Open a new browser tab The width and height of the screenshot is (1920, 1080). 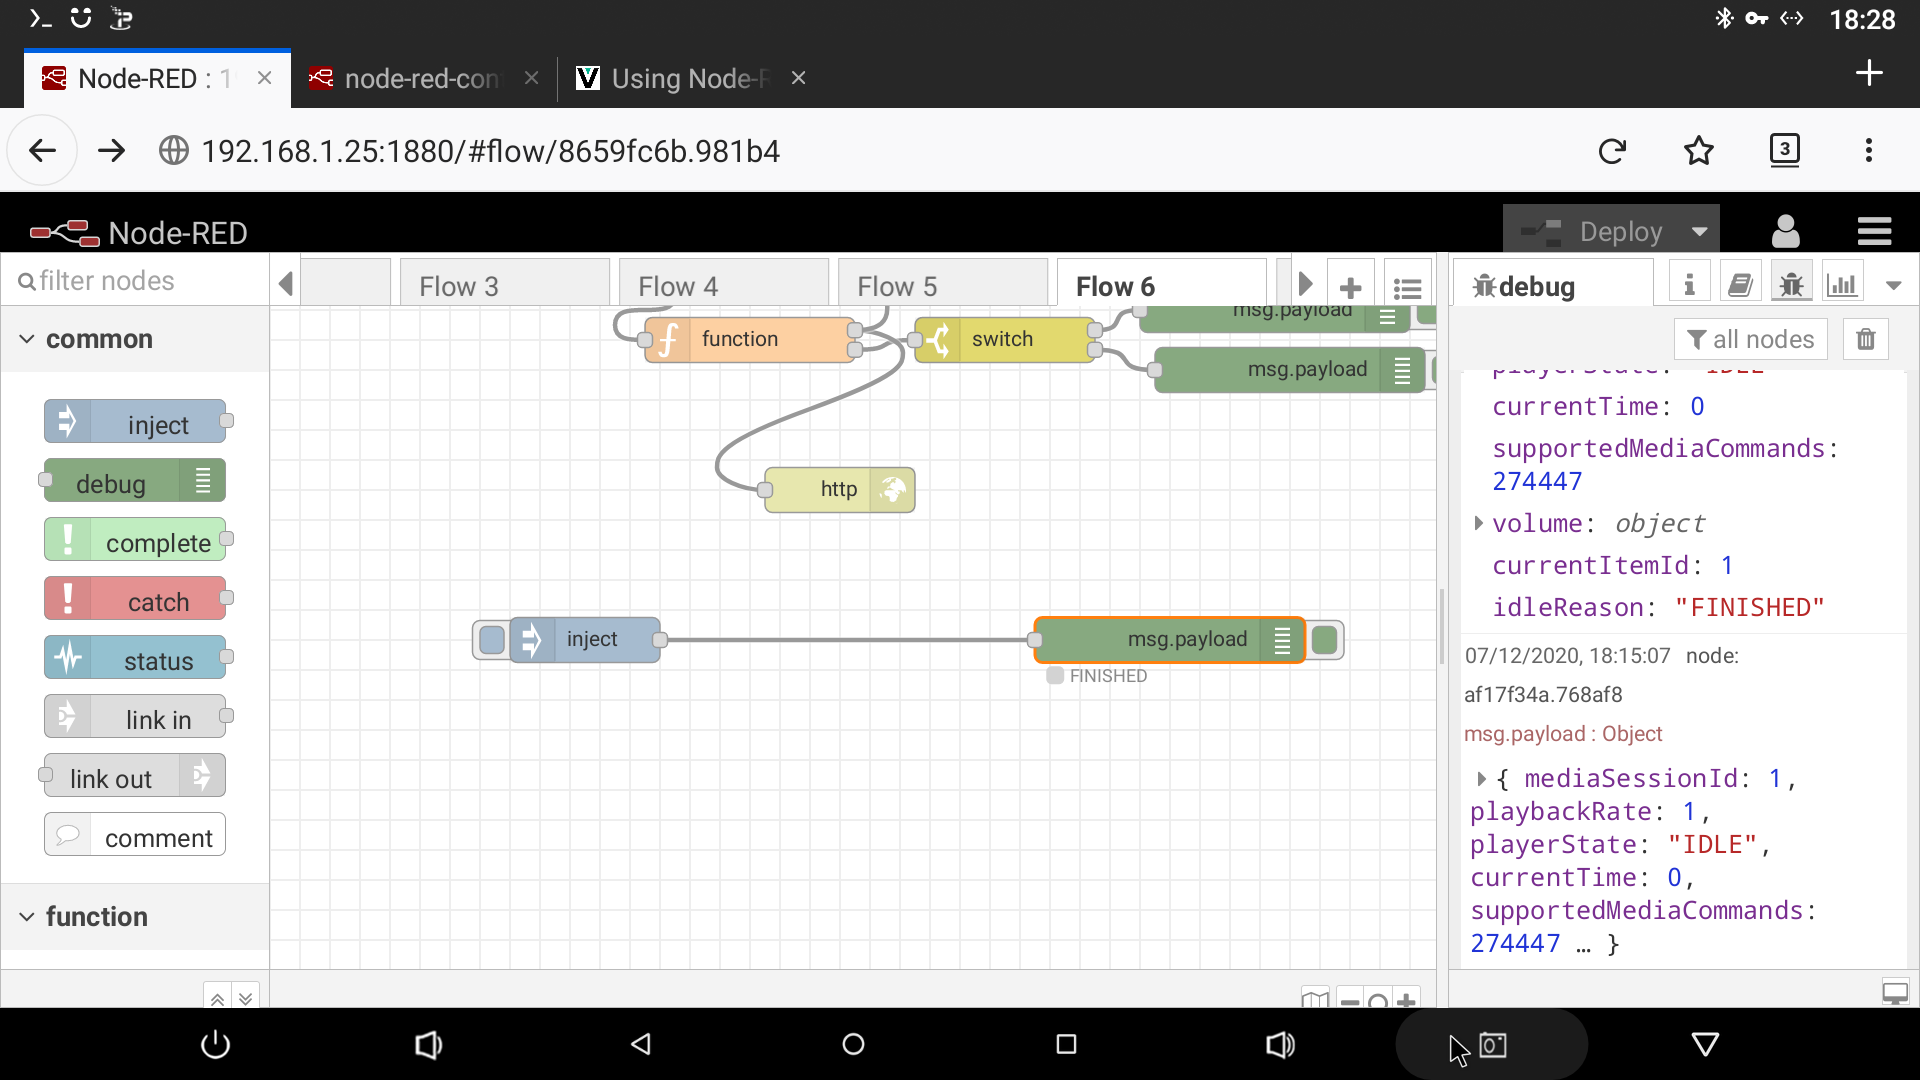tap(1869, 73)
